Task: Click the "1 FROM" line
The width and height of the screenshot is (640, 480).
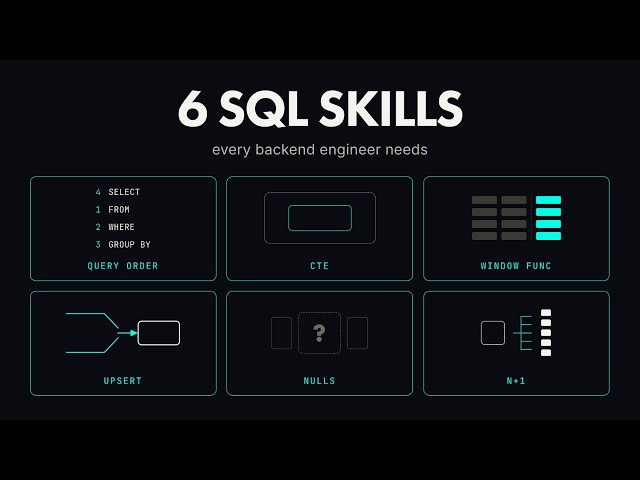Action: pyautogui.click(x=112, y=209)
